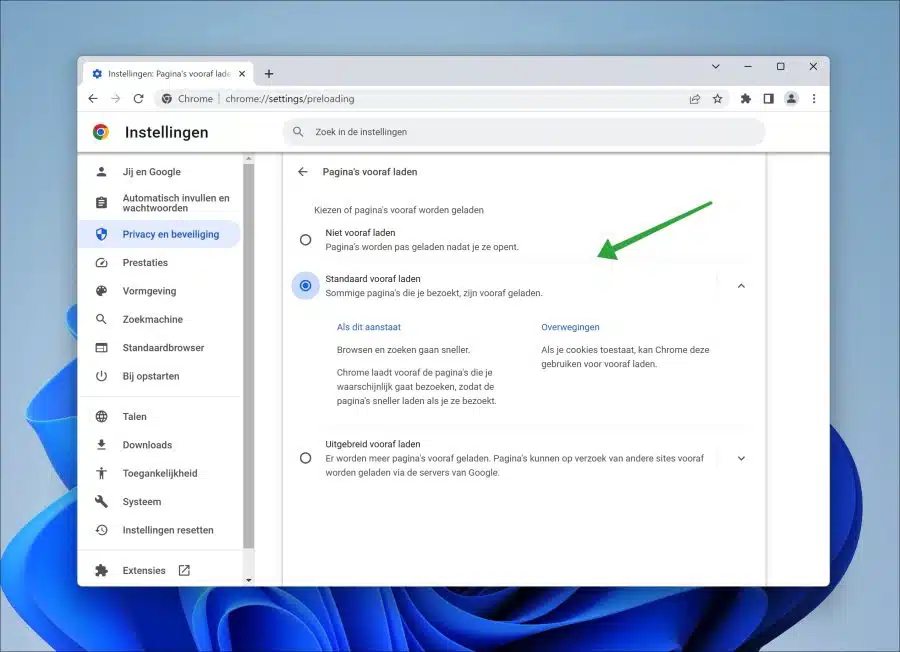The width and height of the screenshot is (900, 652).
Task: Click the Chrome logo beside Instellingen
Action: tap(101, 132)
